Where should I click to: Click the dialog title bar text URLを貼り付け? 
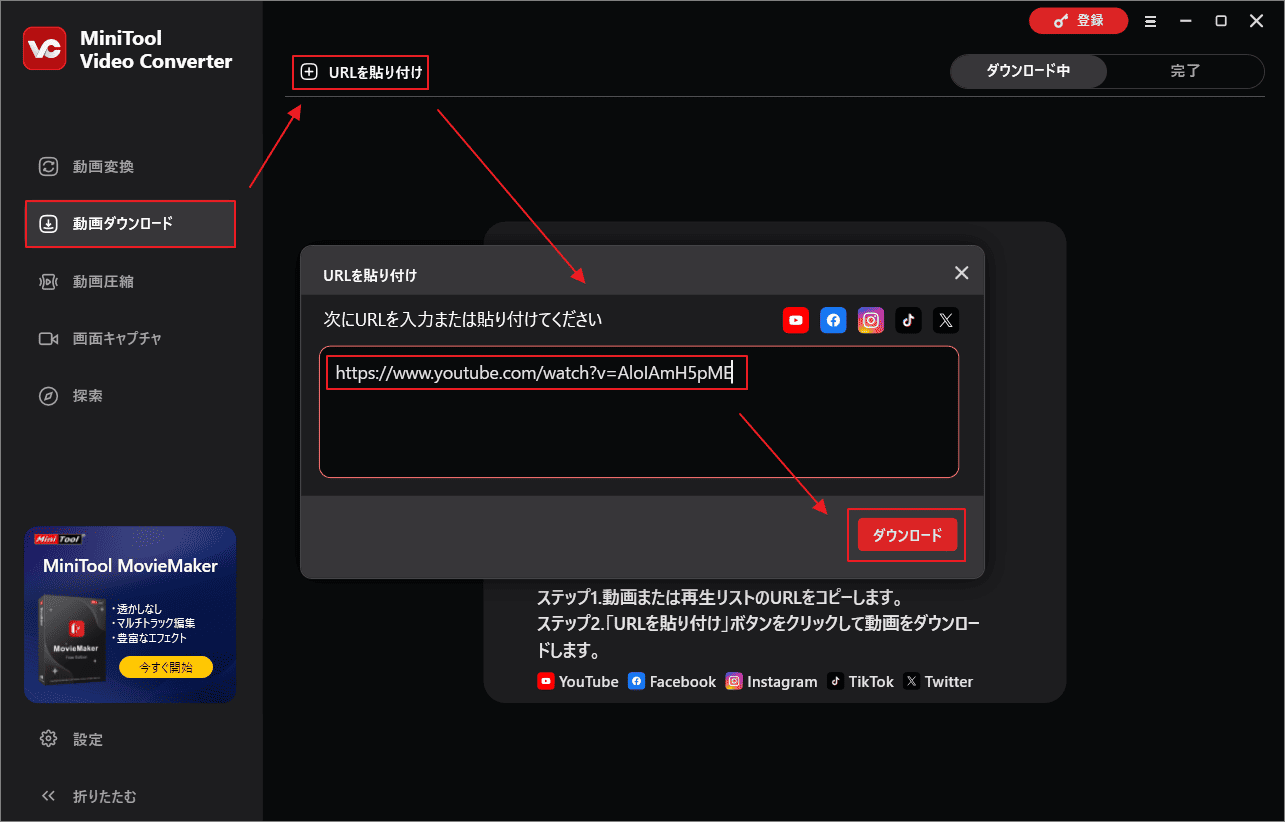click(370, 274)
